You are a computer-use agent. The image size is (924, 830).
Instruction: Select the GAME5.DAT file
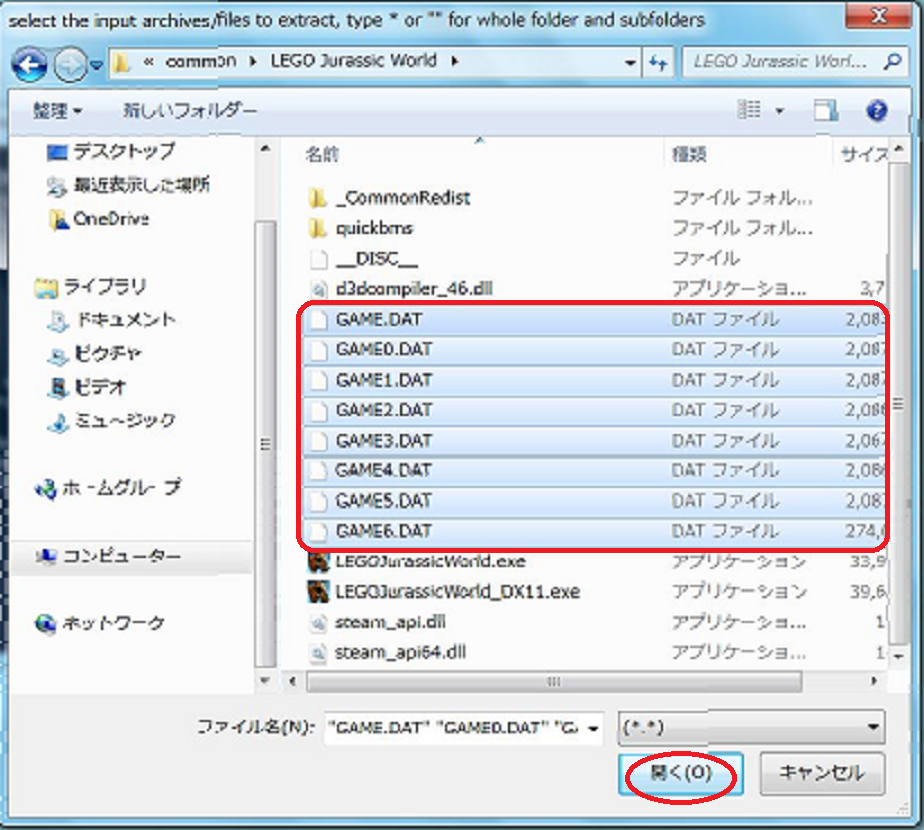[x=594, y=501]
